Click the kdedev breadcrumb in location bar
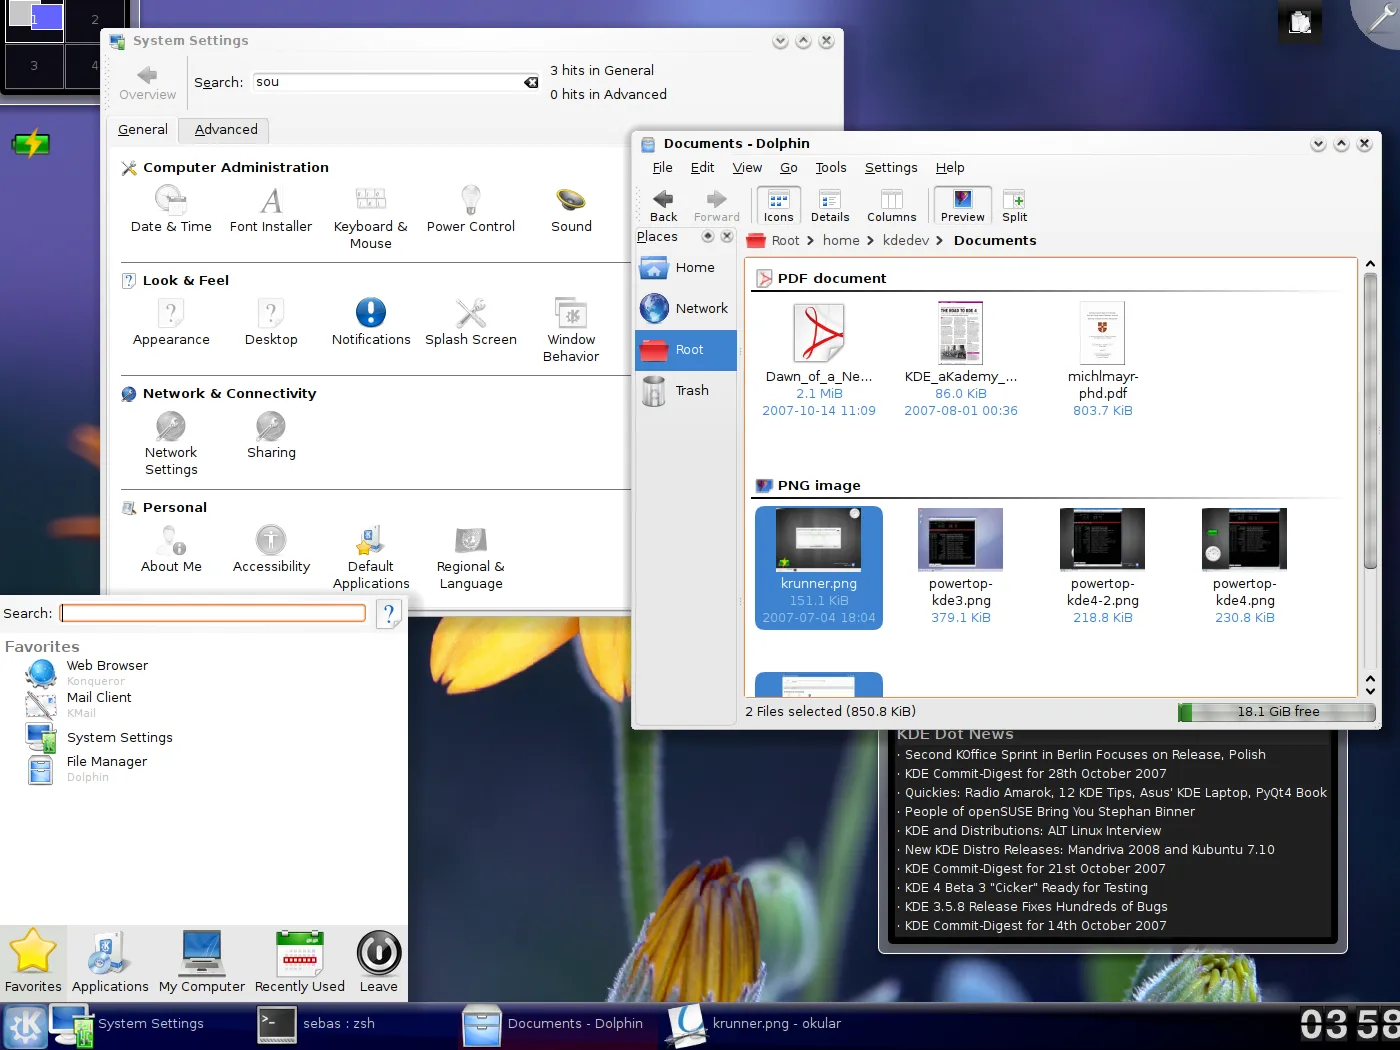The height and width of the screenshot is (1050, 1400). click(906, 241)
